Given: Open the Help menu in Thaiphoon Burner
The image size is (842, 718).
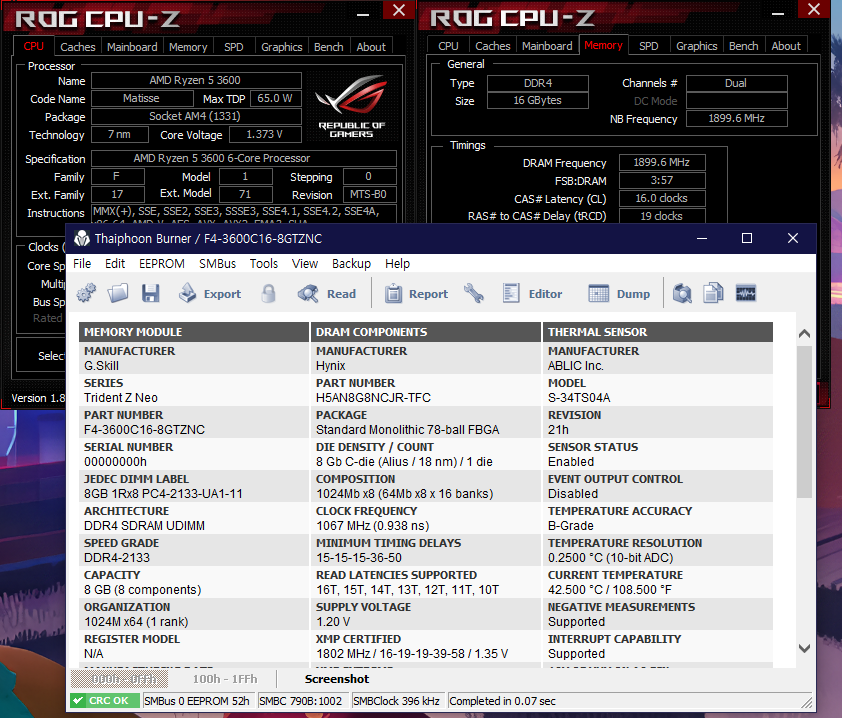Looking at the screenshot, I should (397, 264).
